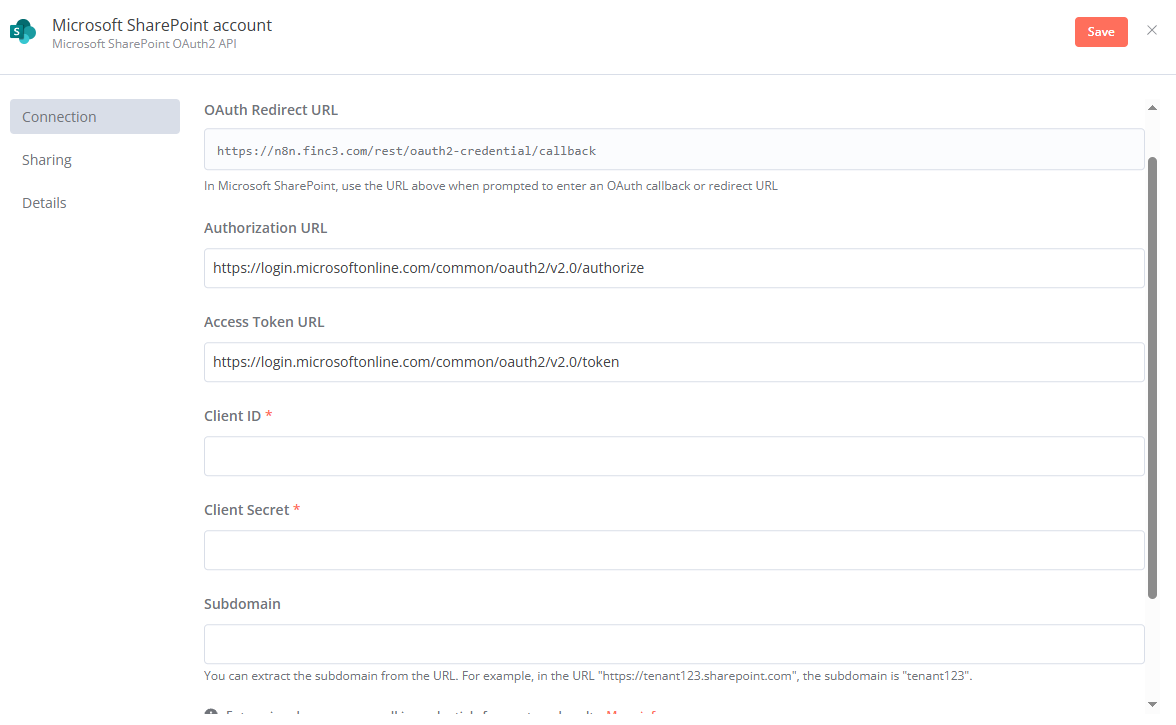Viewport: 1176px width, 725px height.
Task: Click the 'Microsoft SharePoint OAuth2 API' subtitle
Action: click(x=144, y=44)
